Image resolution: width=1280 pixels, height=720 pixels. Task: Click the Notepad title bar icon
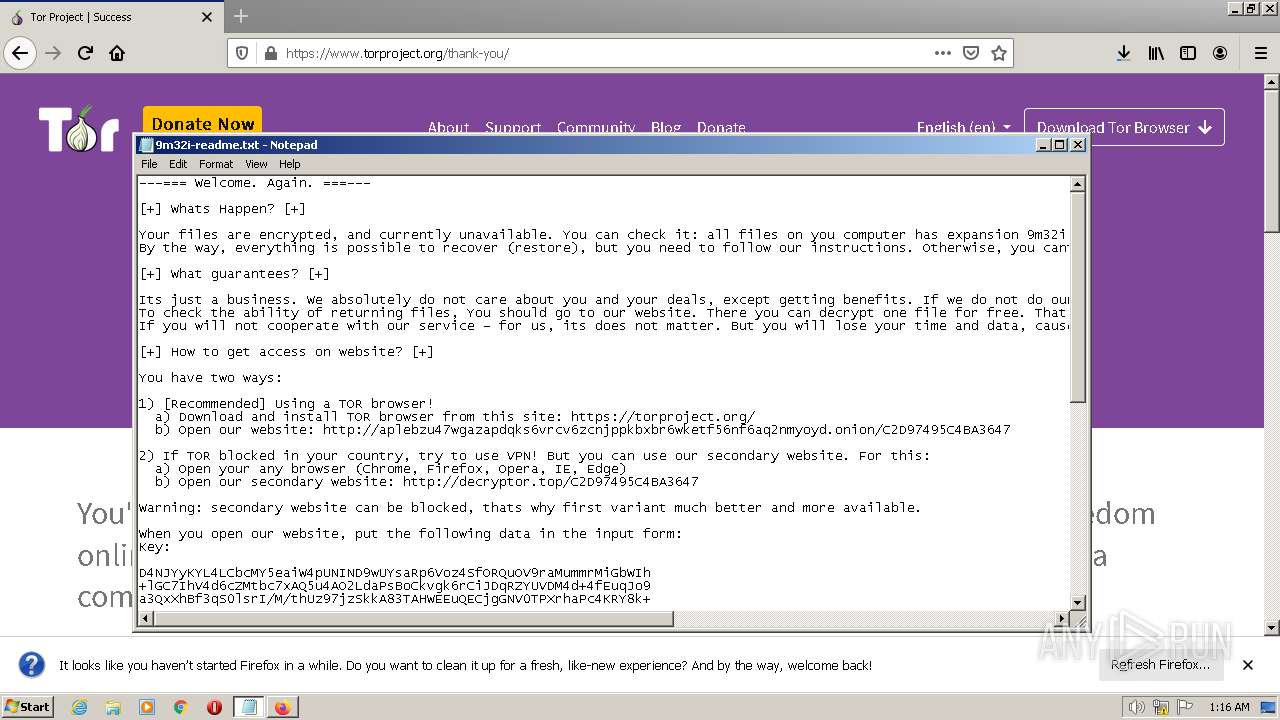[x=146, y=145]
